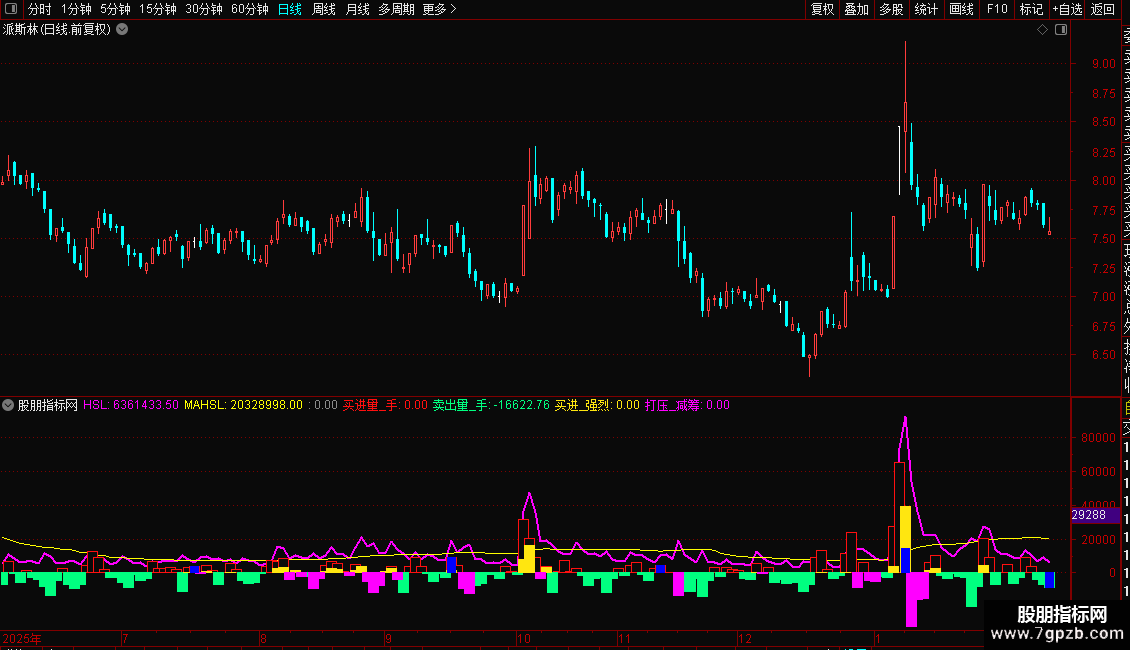The image size is (1130, 650).
Task: Click the HSL indicator value label
Action: (130, 405)
